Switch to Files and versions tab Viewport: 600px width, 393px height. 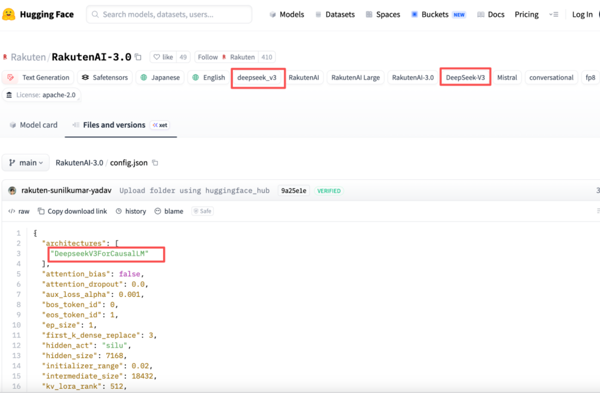[121, 125]
